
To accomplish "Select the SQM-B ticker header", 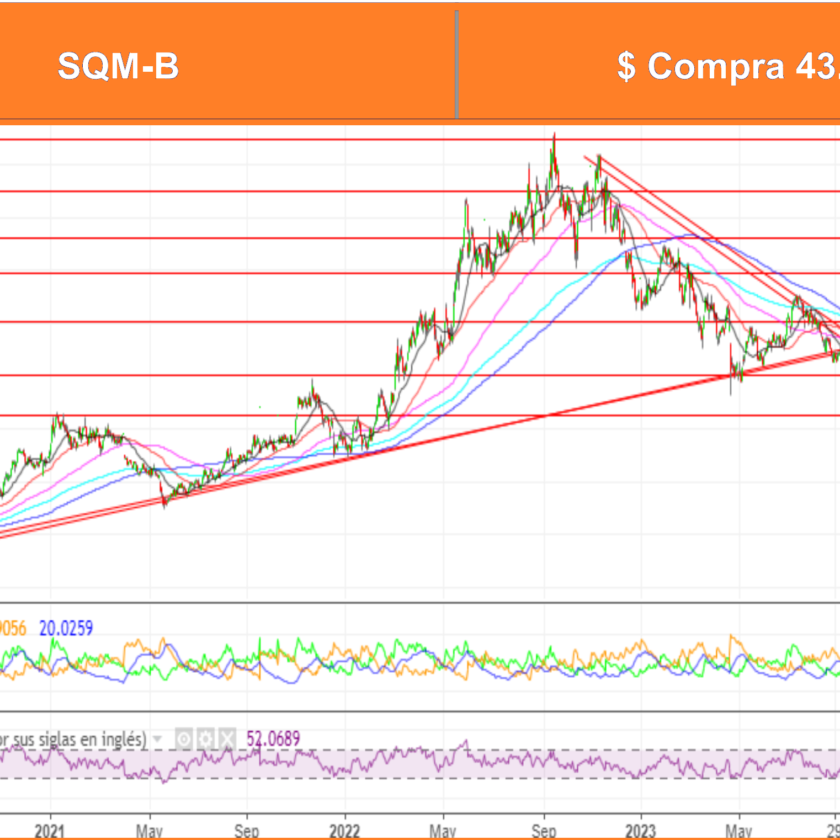I will click(x=118, y=67).
